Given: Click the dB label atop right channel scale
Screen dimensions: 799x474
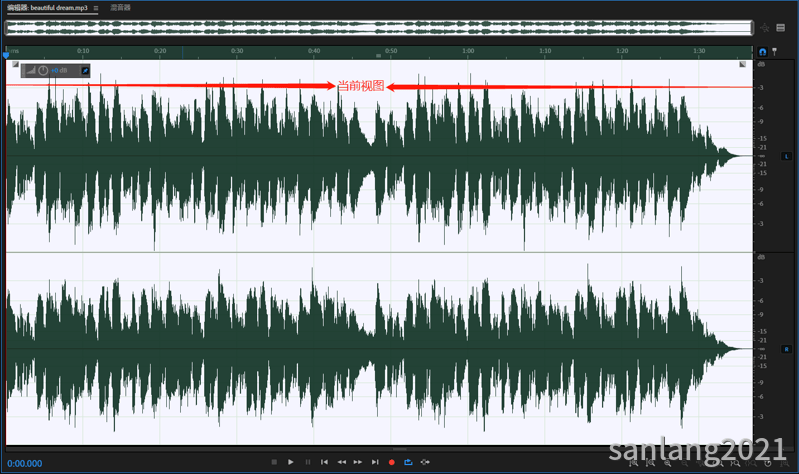Looking at the screenshot, I should [761, 257].
